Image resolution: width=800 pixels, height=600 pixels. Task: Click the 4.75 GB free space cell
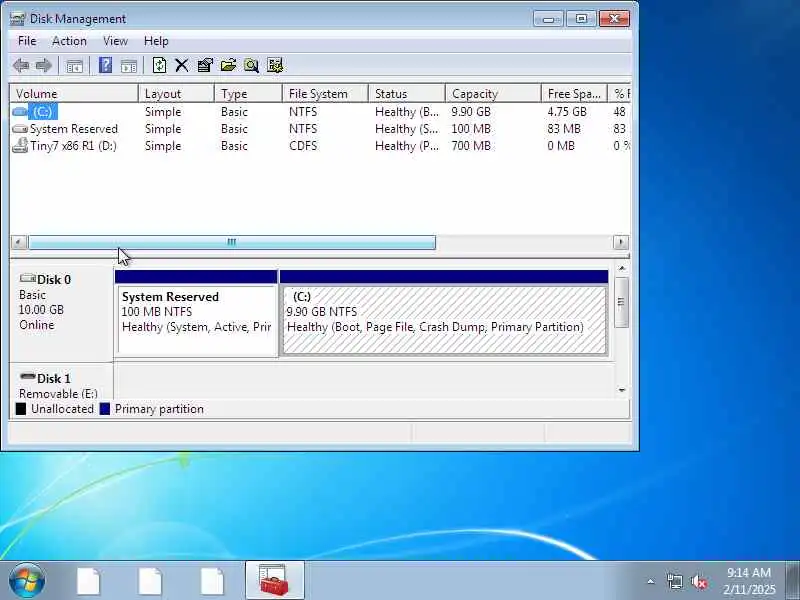click(567, 112)
